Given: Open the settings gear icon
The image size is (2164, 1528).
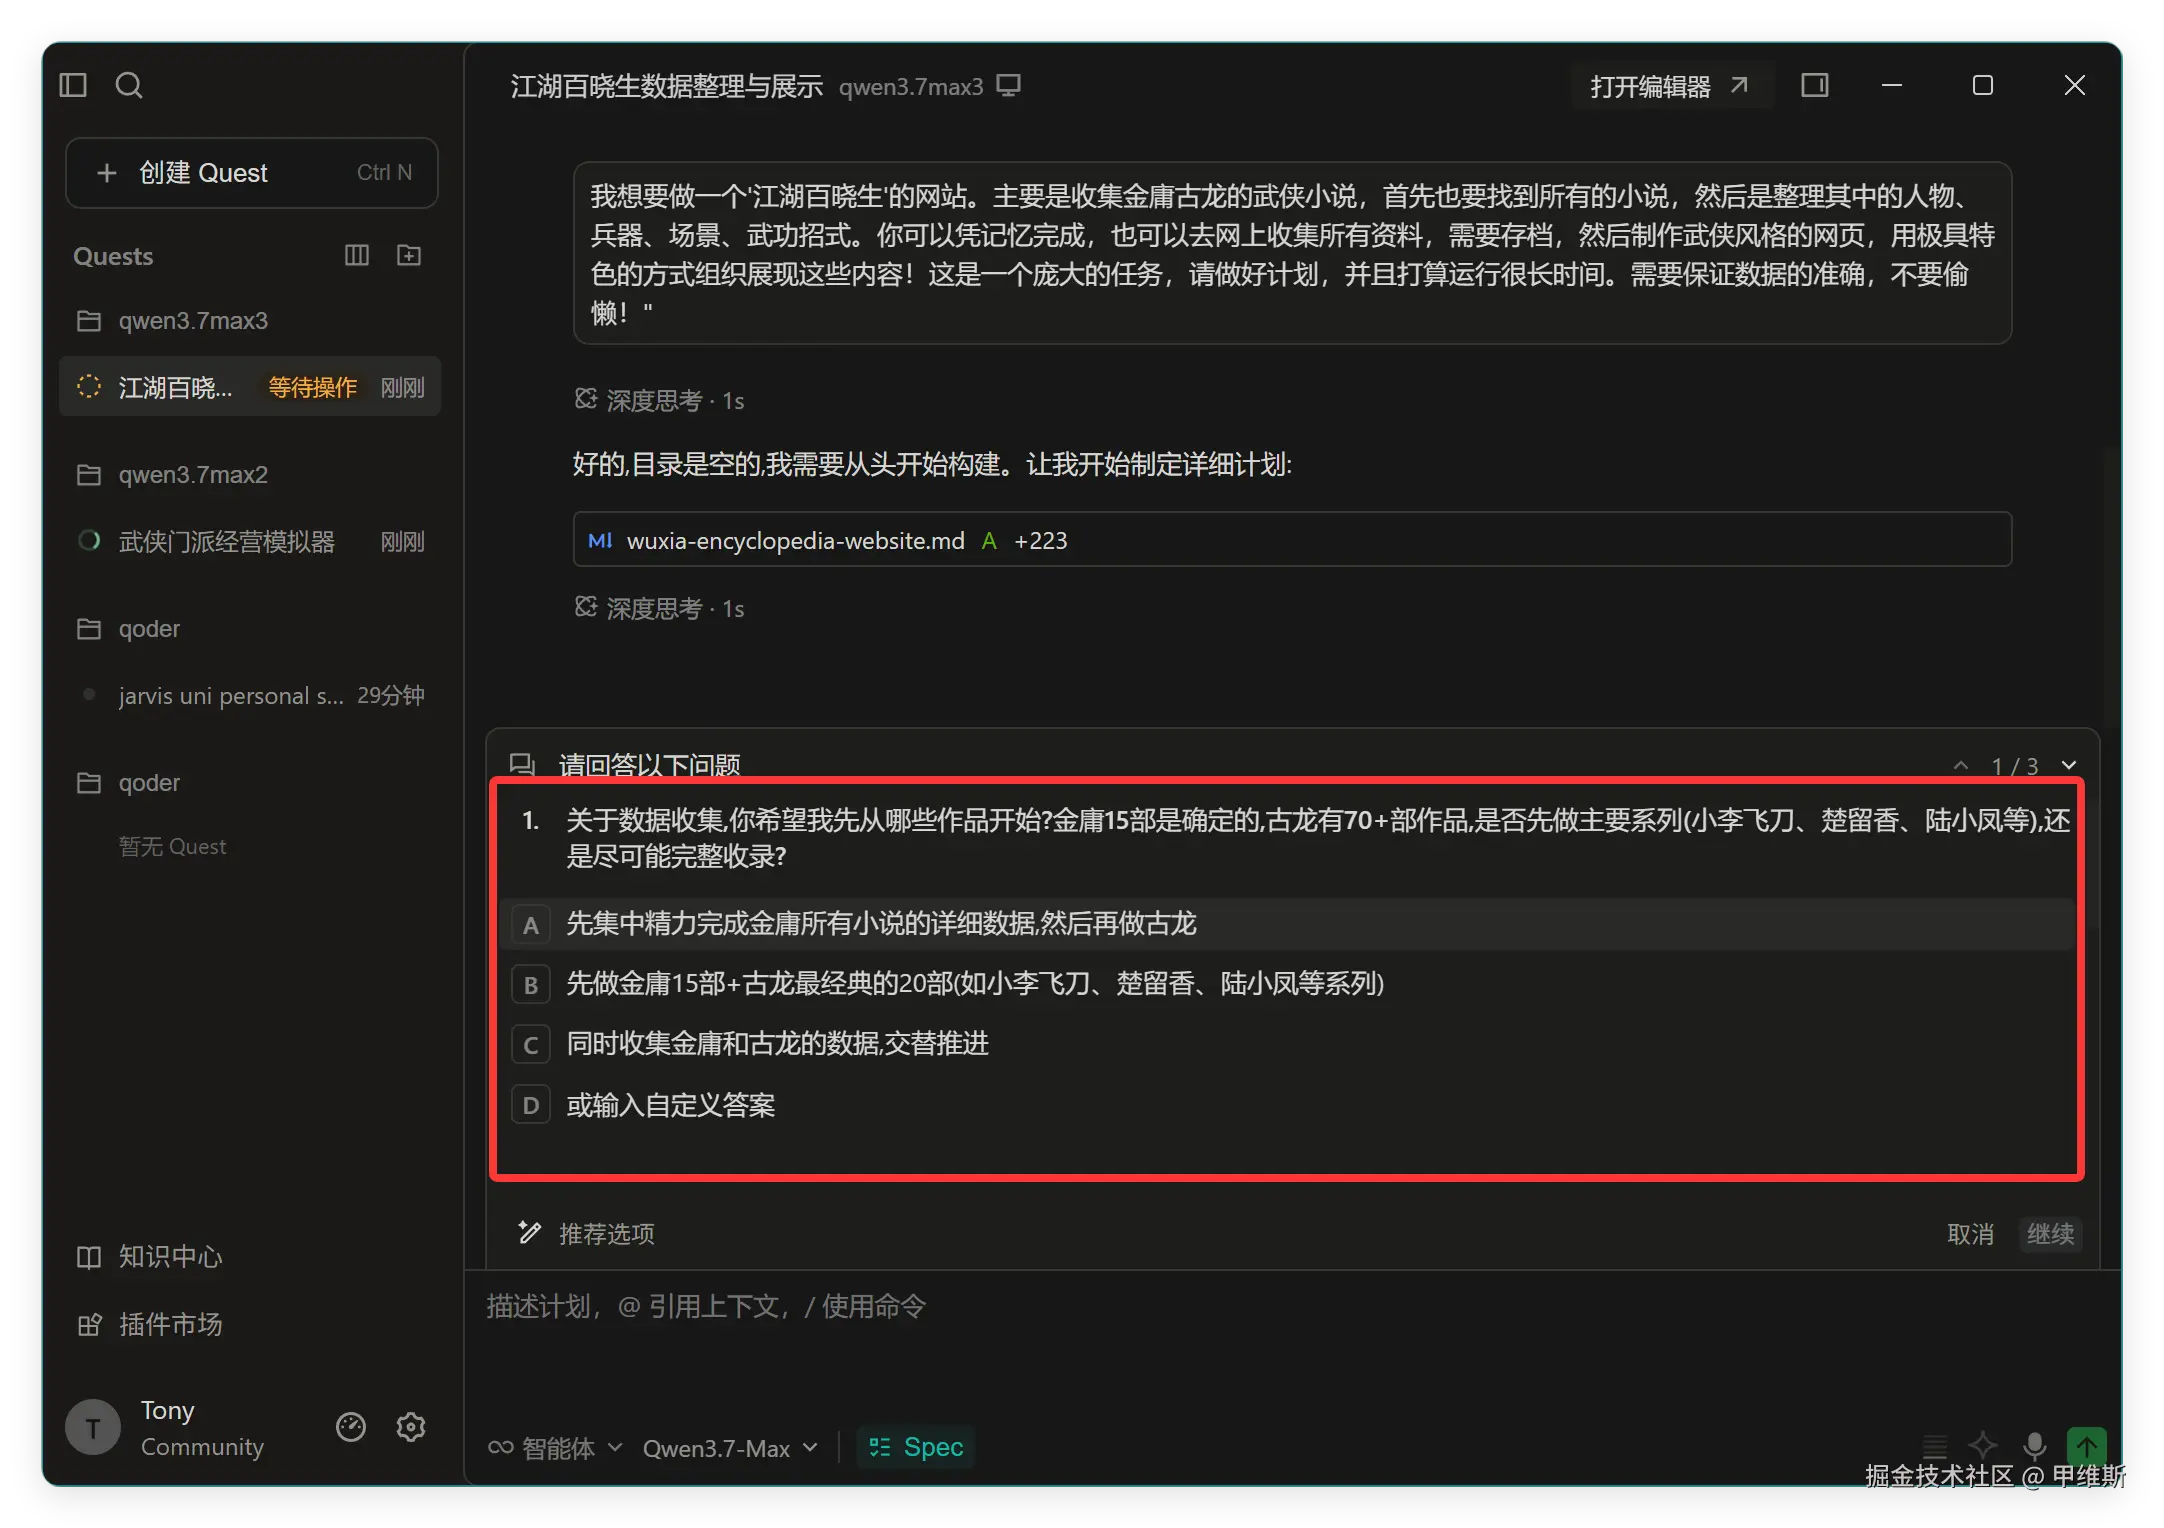Looking at the screenshot, I should (x=411, y=1427).
